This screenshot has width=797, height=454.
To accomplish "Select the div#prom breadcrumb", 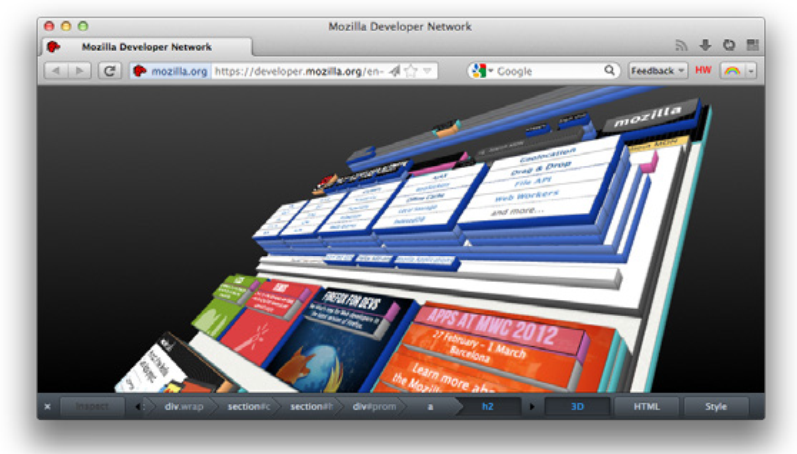I will click(x=374, y=407).
